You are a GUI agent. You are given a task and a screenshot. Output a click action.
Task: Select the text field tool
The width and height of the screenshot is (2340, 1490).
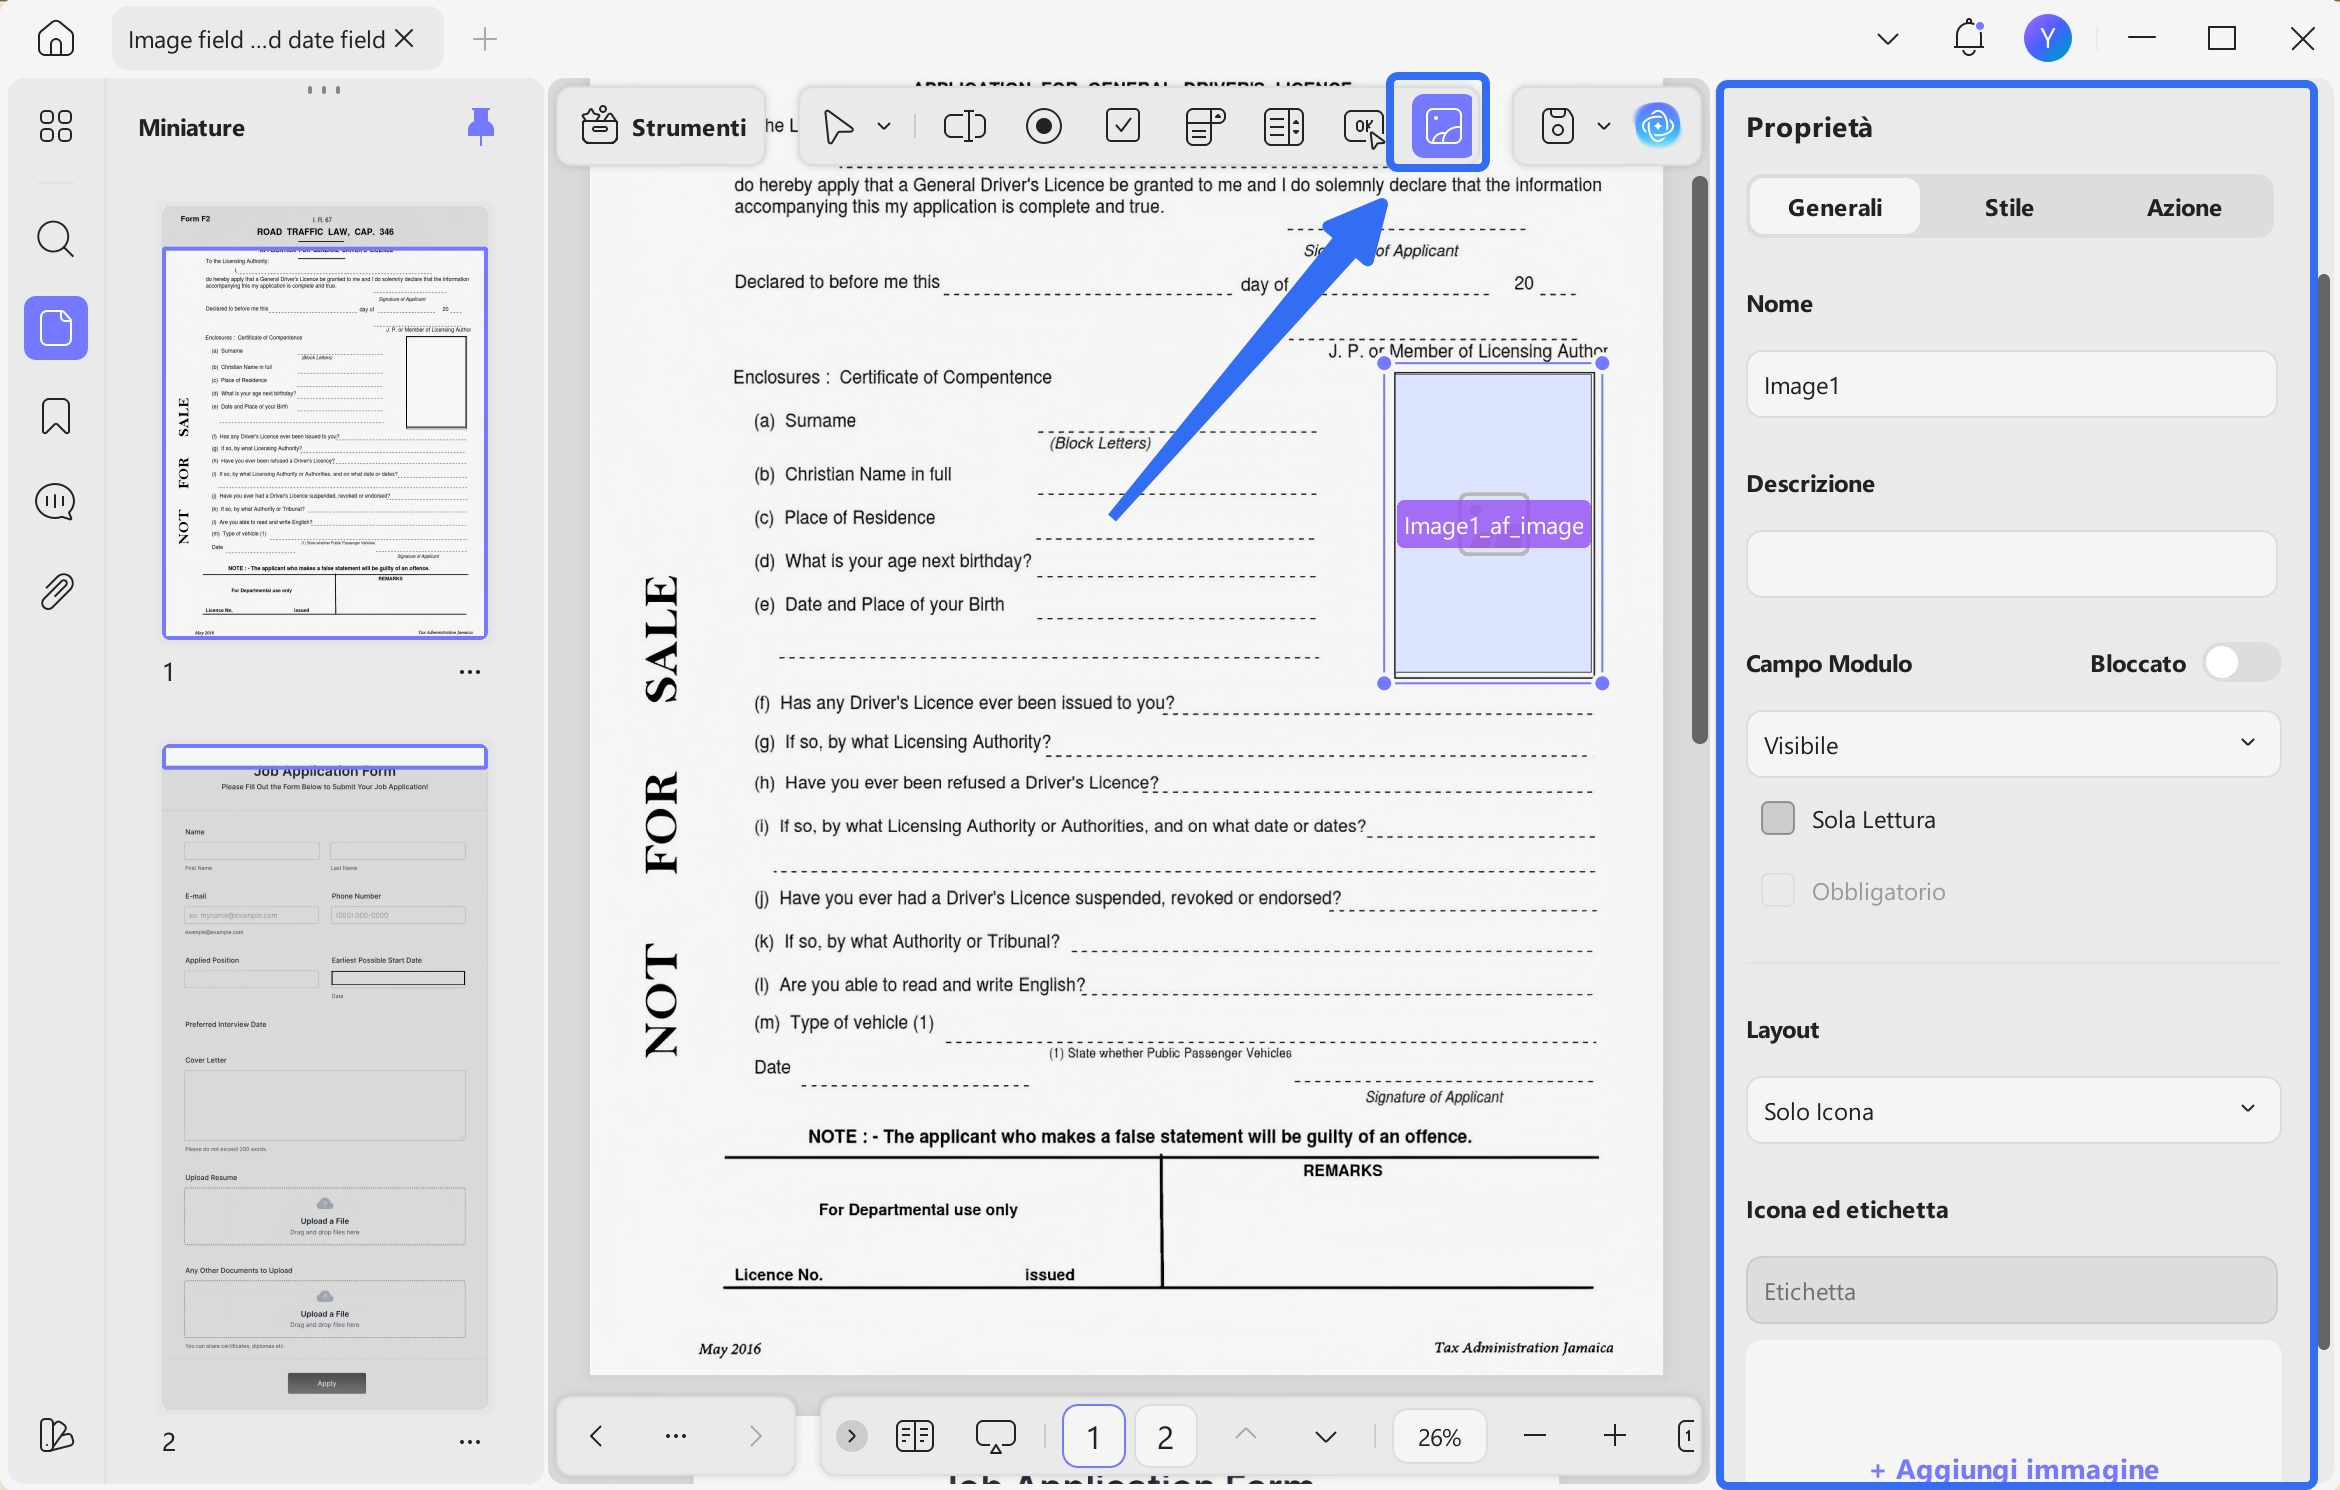point(964,126)
